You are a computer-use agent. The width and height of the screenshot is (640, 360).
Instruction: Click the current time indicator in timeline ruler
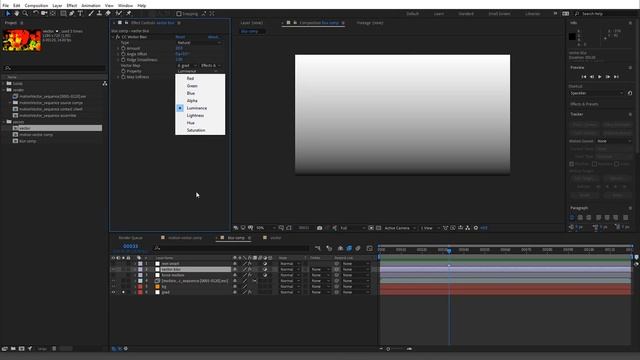(x=449, y=250)
